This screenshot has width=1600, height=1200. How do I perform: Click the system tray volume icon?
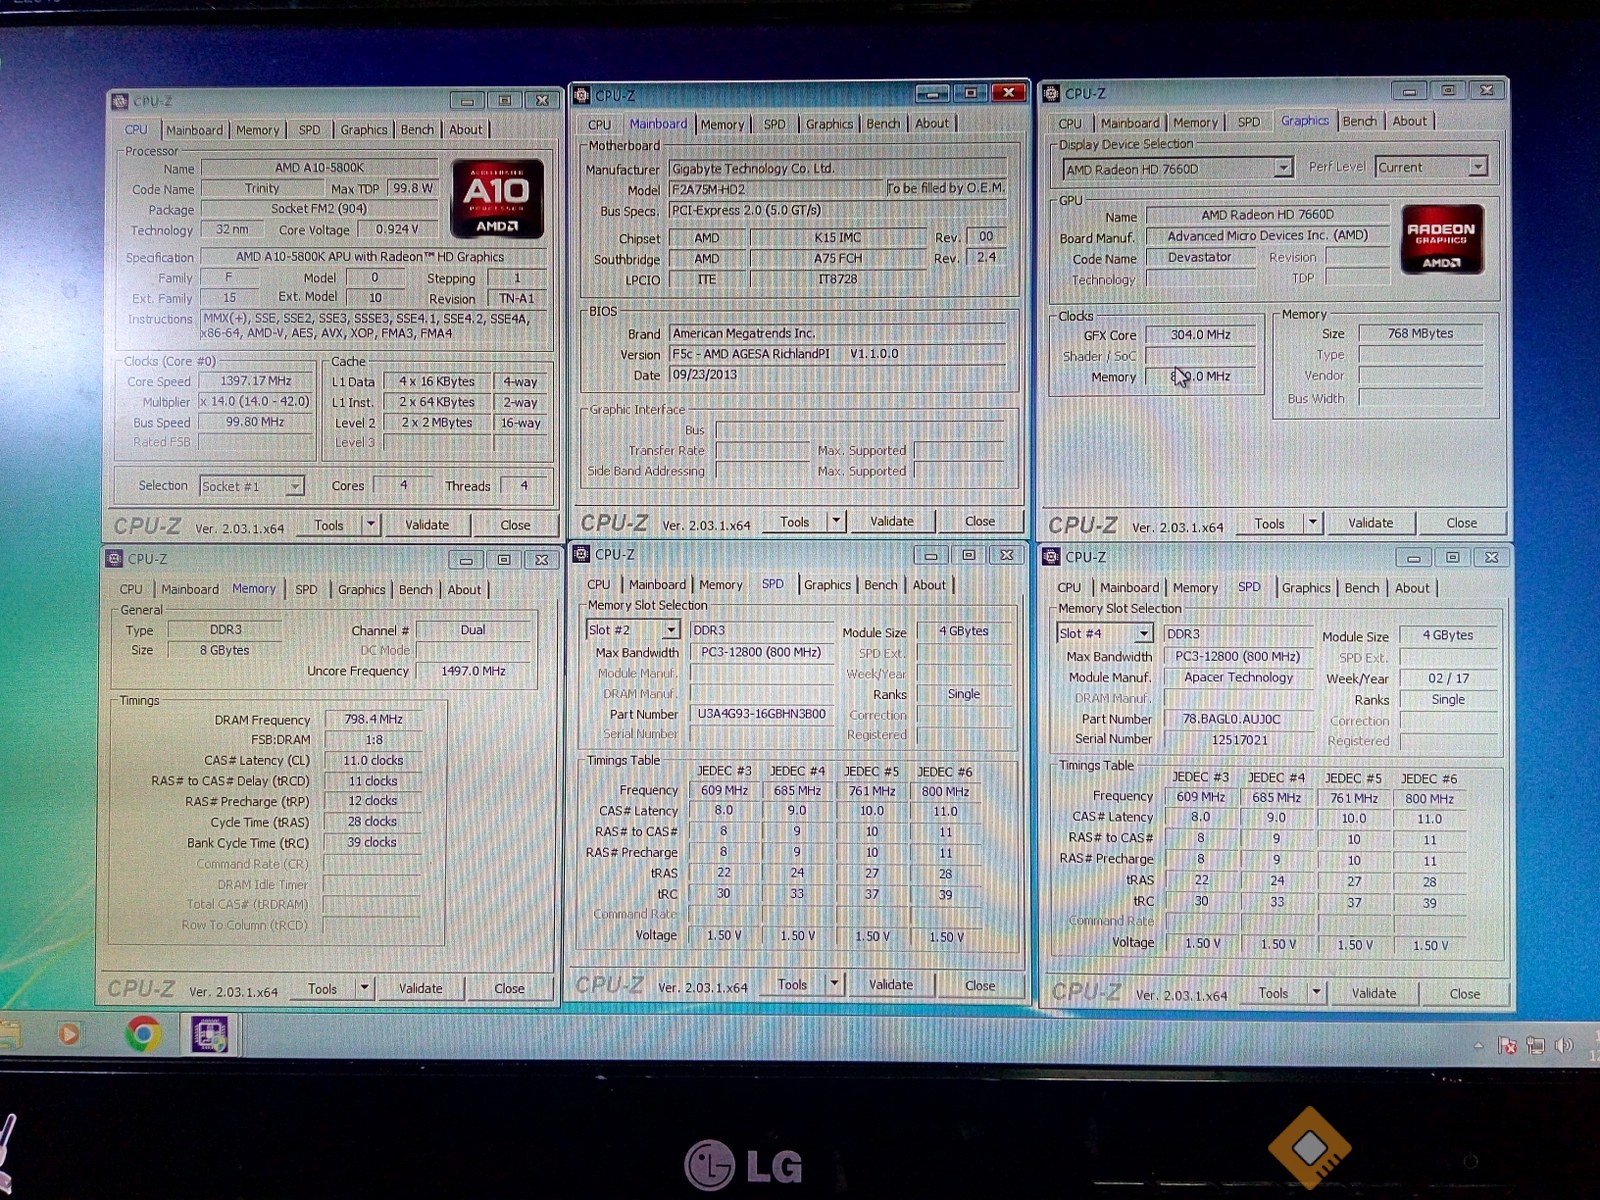click(1564, 1045)
